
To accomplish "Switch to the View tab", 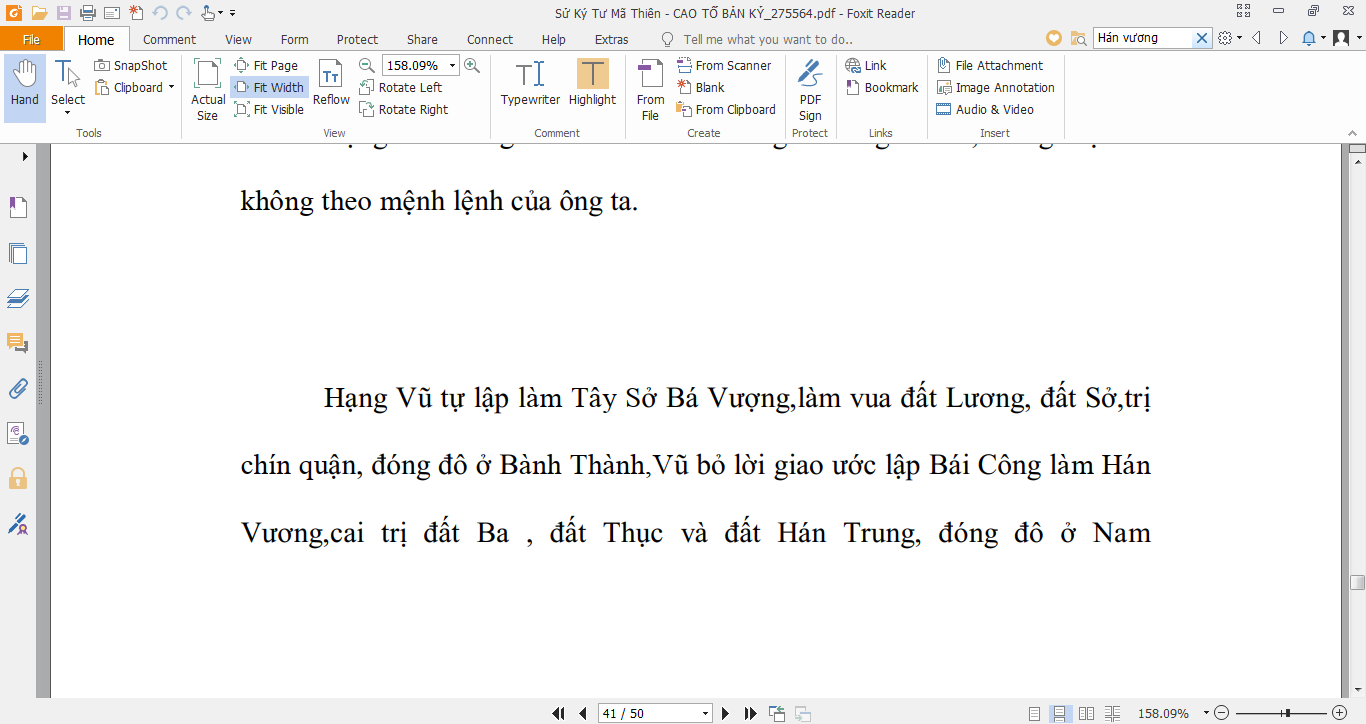I will tap(238, 39).
